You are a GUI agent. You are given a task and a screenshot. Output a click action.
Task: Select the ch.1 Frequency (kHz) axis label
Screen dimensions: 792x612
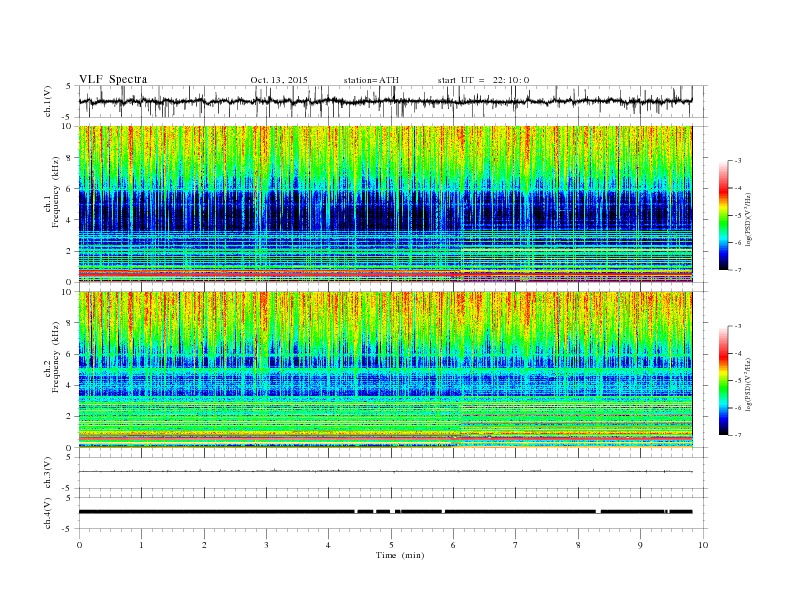[x=52, y=192]
